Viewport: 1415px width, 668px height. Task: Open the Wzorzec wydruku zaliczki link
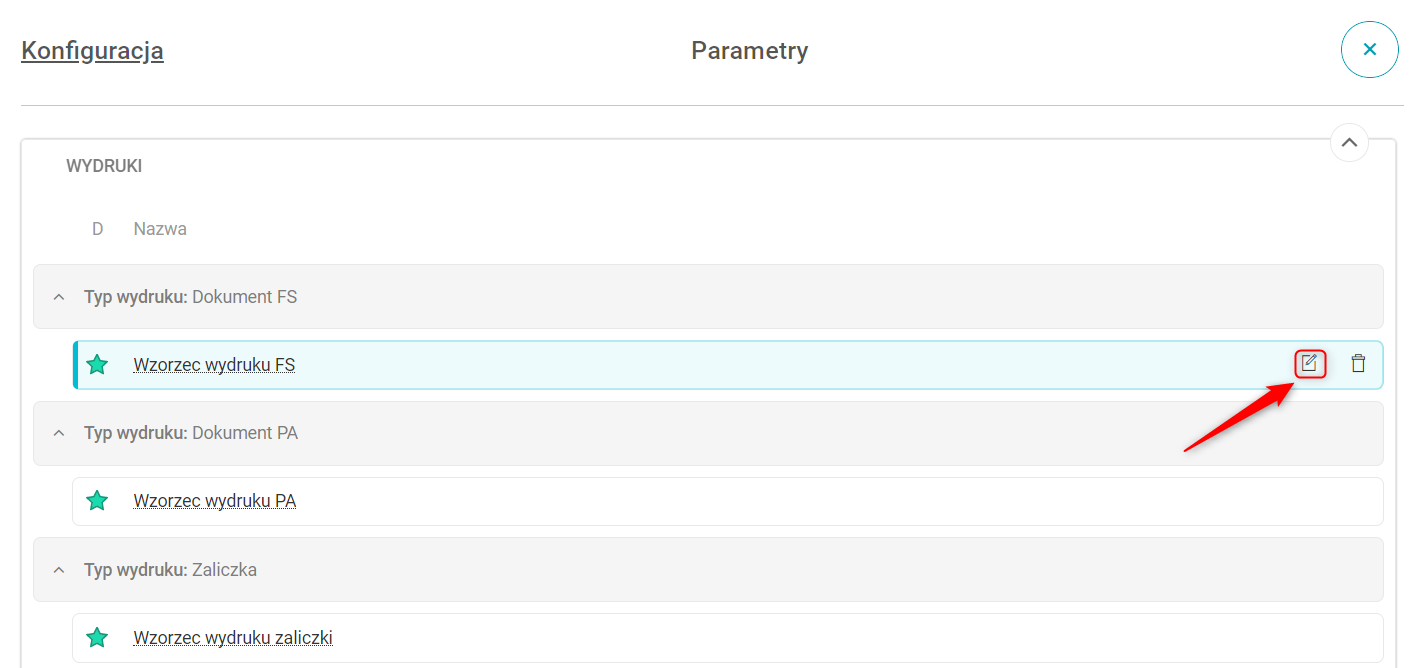[x=232, y=637]
